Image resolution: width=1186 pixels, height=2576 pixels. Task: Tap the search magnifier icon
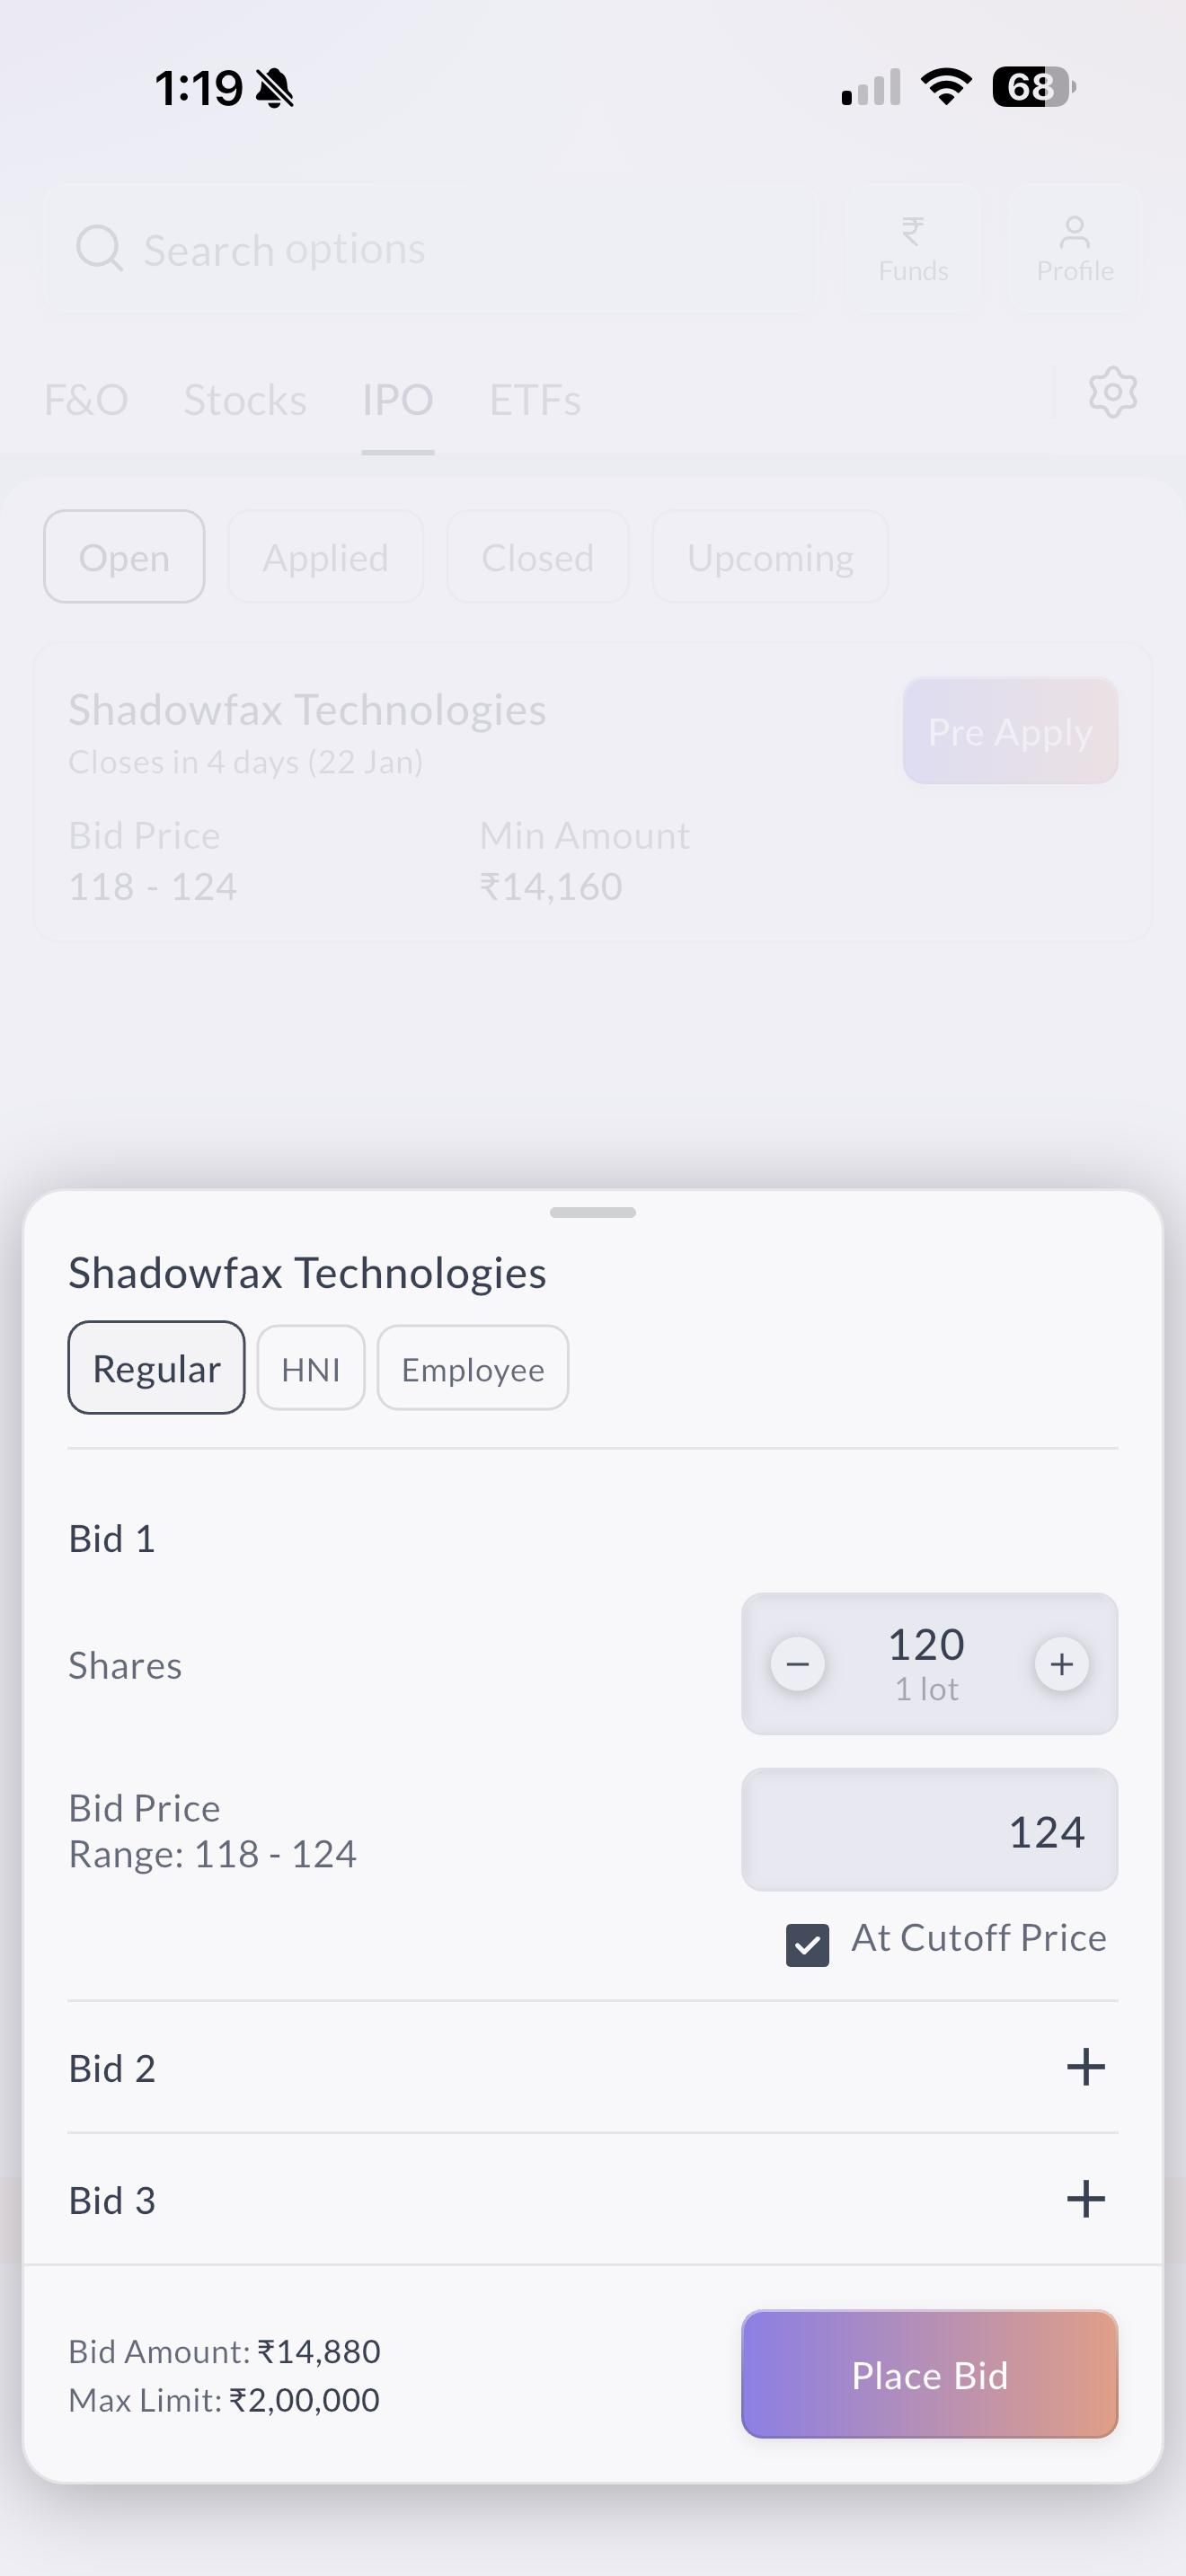[x=99, y=248]
